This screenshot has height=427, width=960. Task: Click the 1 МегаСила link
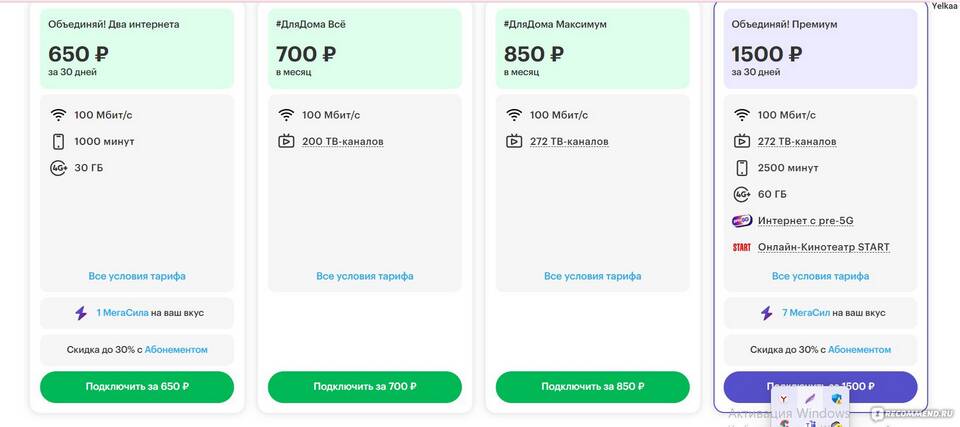122,313
